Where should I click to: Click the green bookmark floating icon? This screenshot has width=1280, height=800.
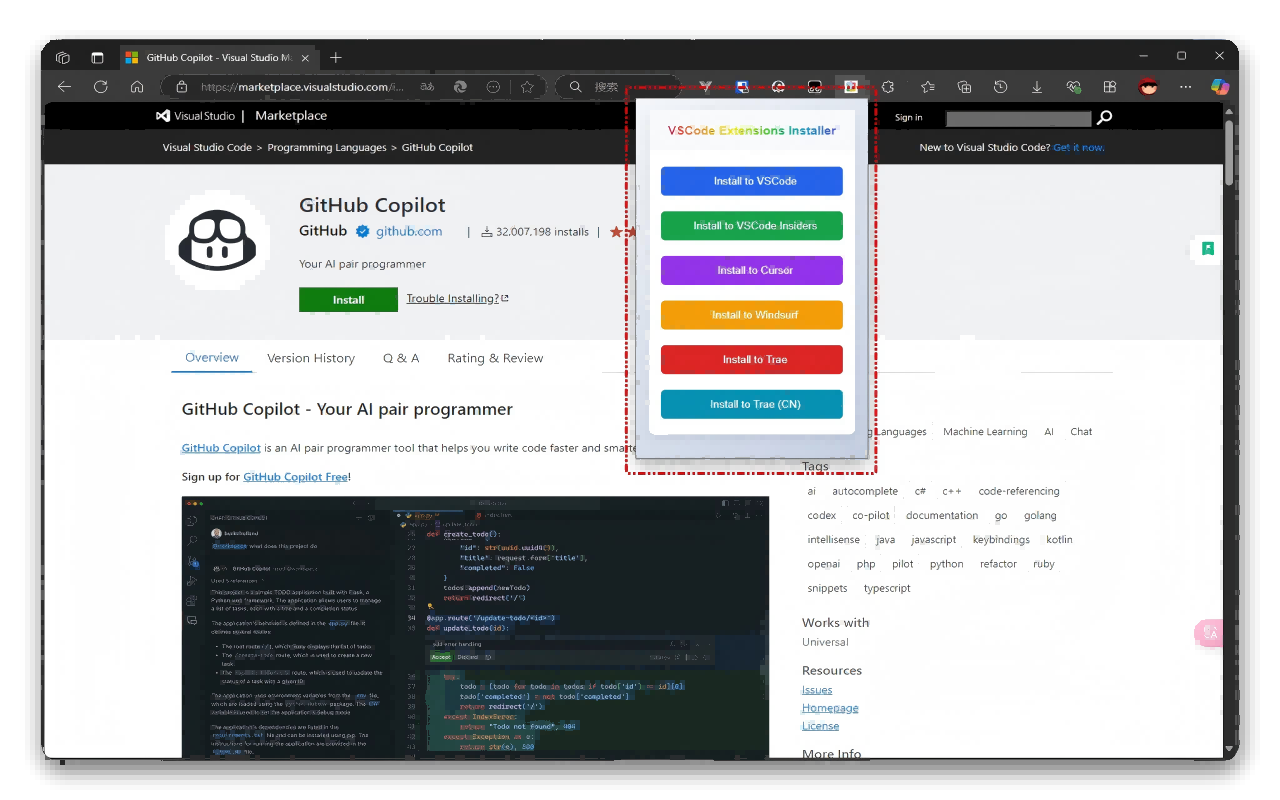click(1208, 248)
